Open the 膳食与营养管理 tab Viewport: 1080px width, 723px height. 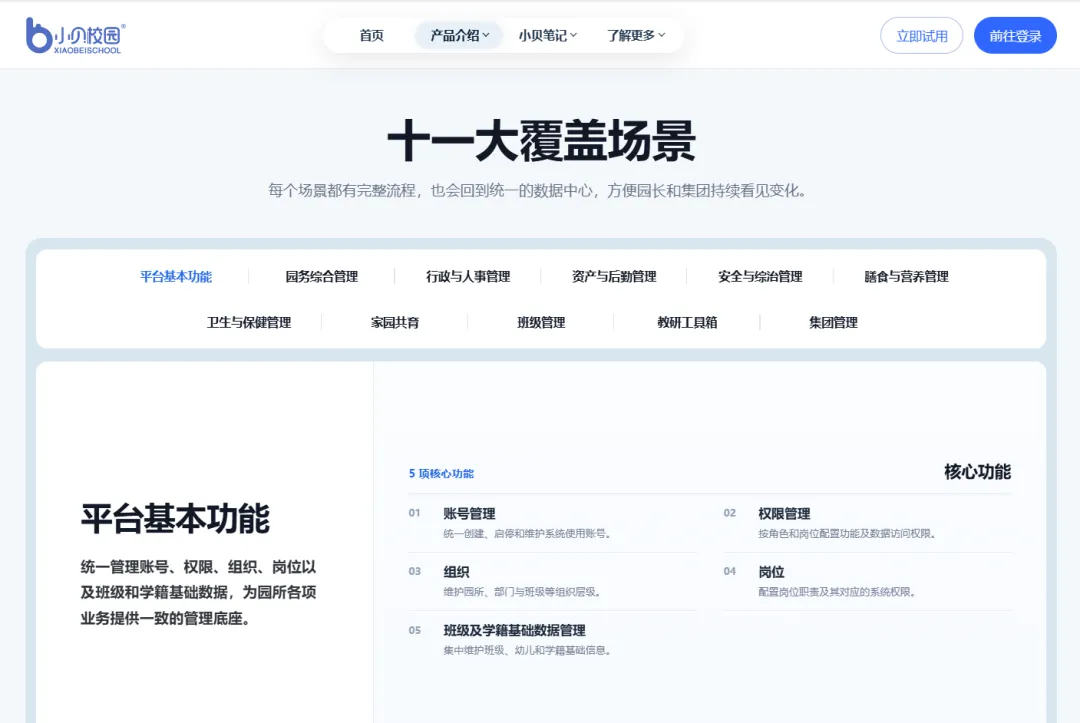pyautogui.click(x=906, y=276)
